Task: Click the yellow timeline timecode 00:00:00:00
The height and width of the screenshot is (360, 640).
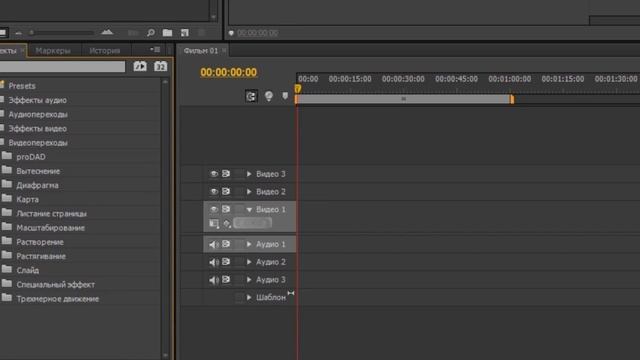Action: click(229, 72)
